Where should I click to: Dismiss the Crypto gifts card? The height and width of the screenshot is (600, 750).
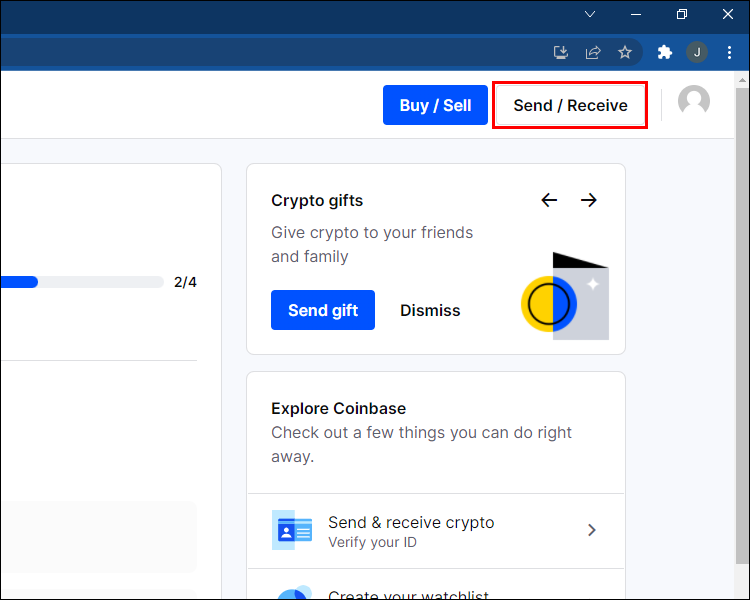coord(430,310)
